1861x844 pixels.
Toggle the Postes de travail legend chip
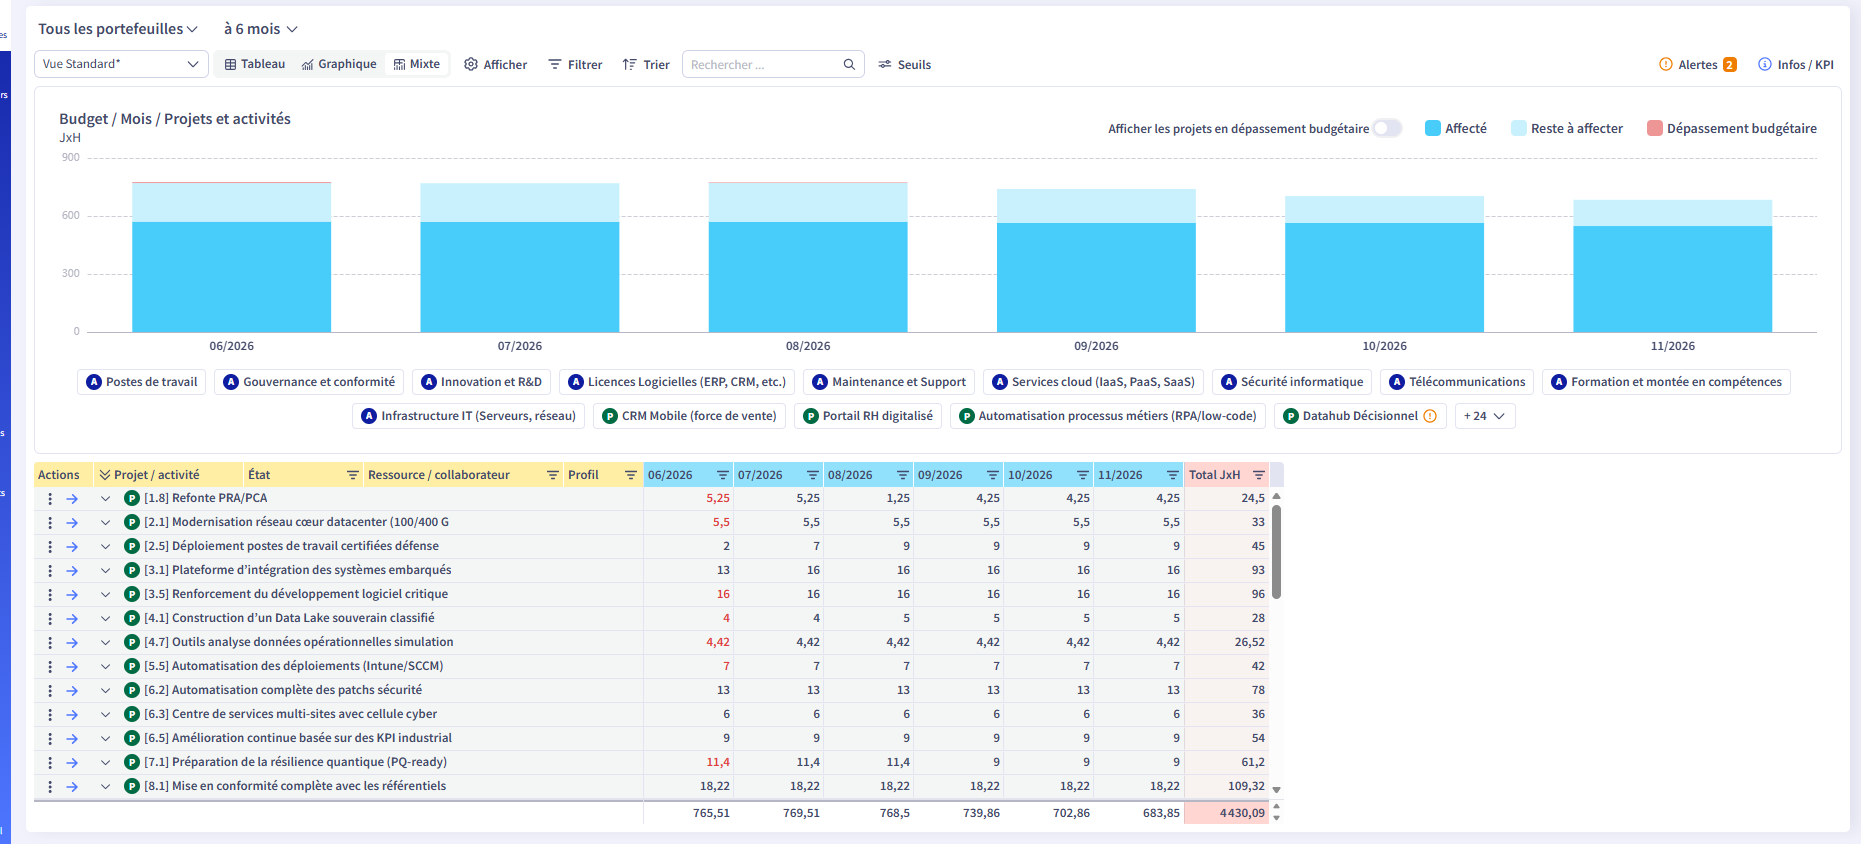click(x=141, y=382)
